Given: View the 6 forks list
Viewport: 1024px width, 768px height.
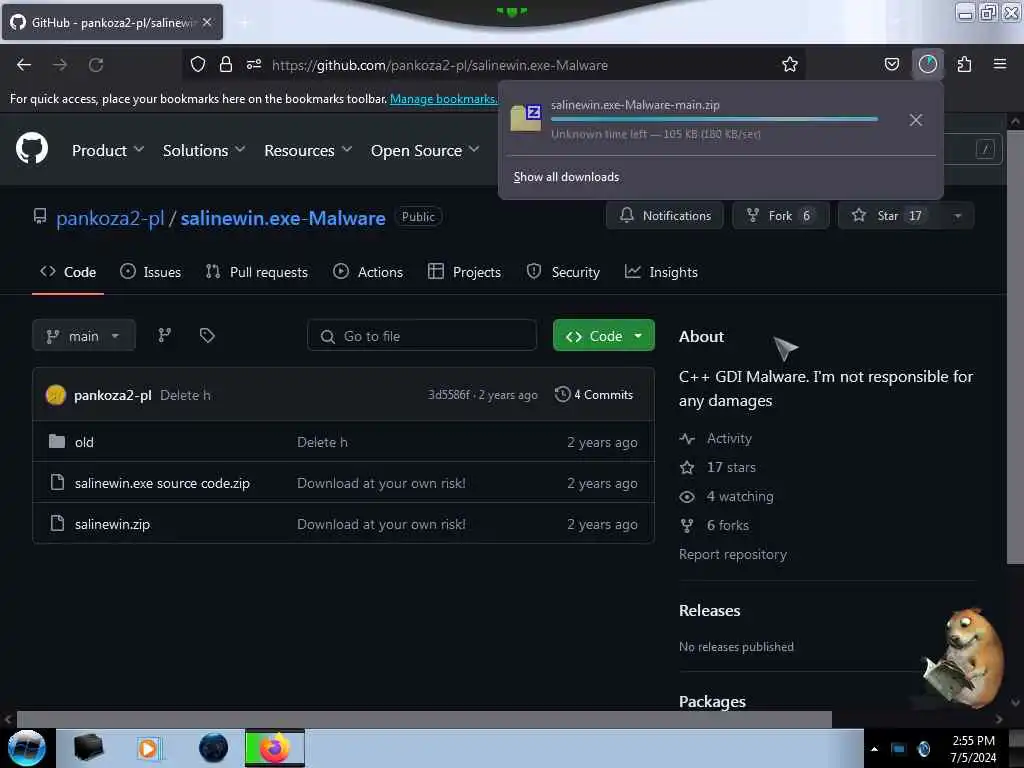Looking at the screenshot, I should click(x=728, y=525).
